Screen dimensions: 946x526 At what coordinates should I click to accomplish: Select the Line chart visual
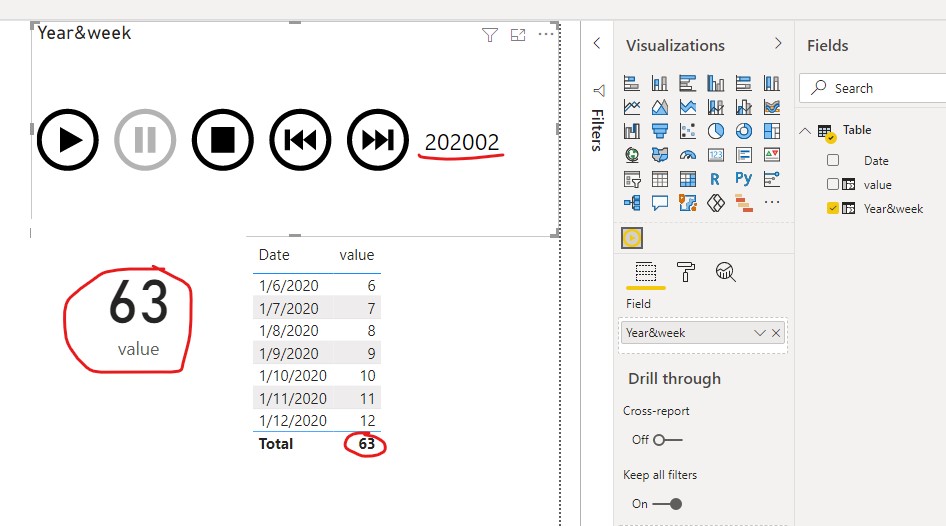[632, 107]
